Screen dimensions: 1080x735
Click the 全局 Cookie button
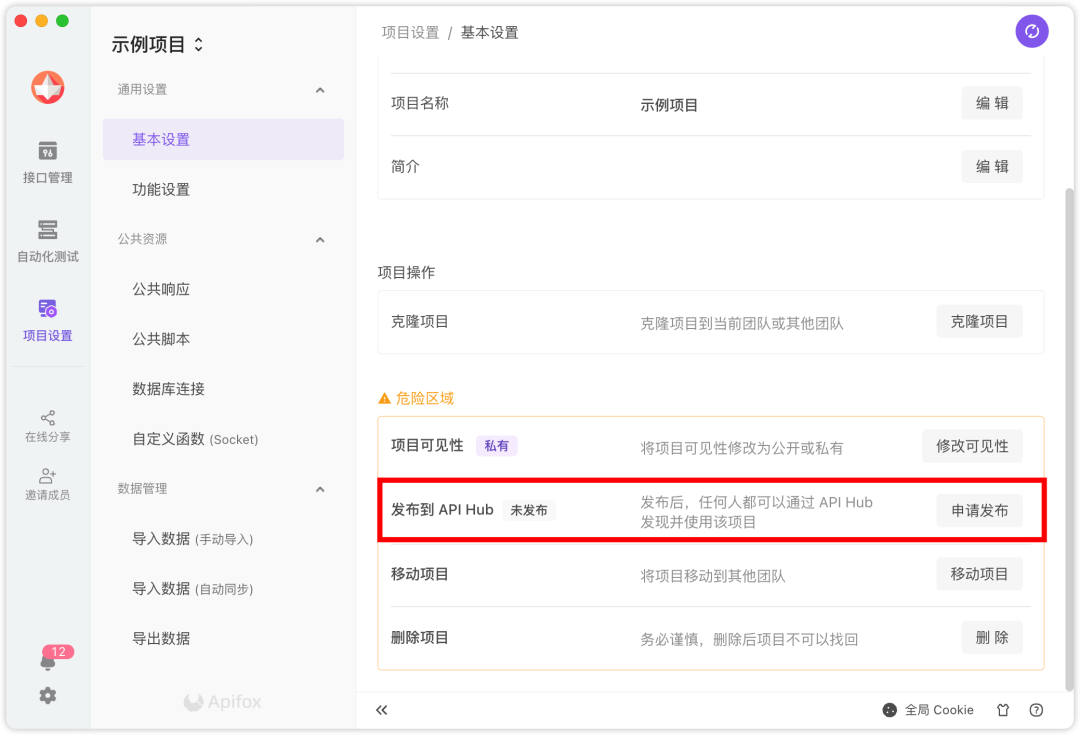[x=928, y=710]
